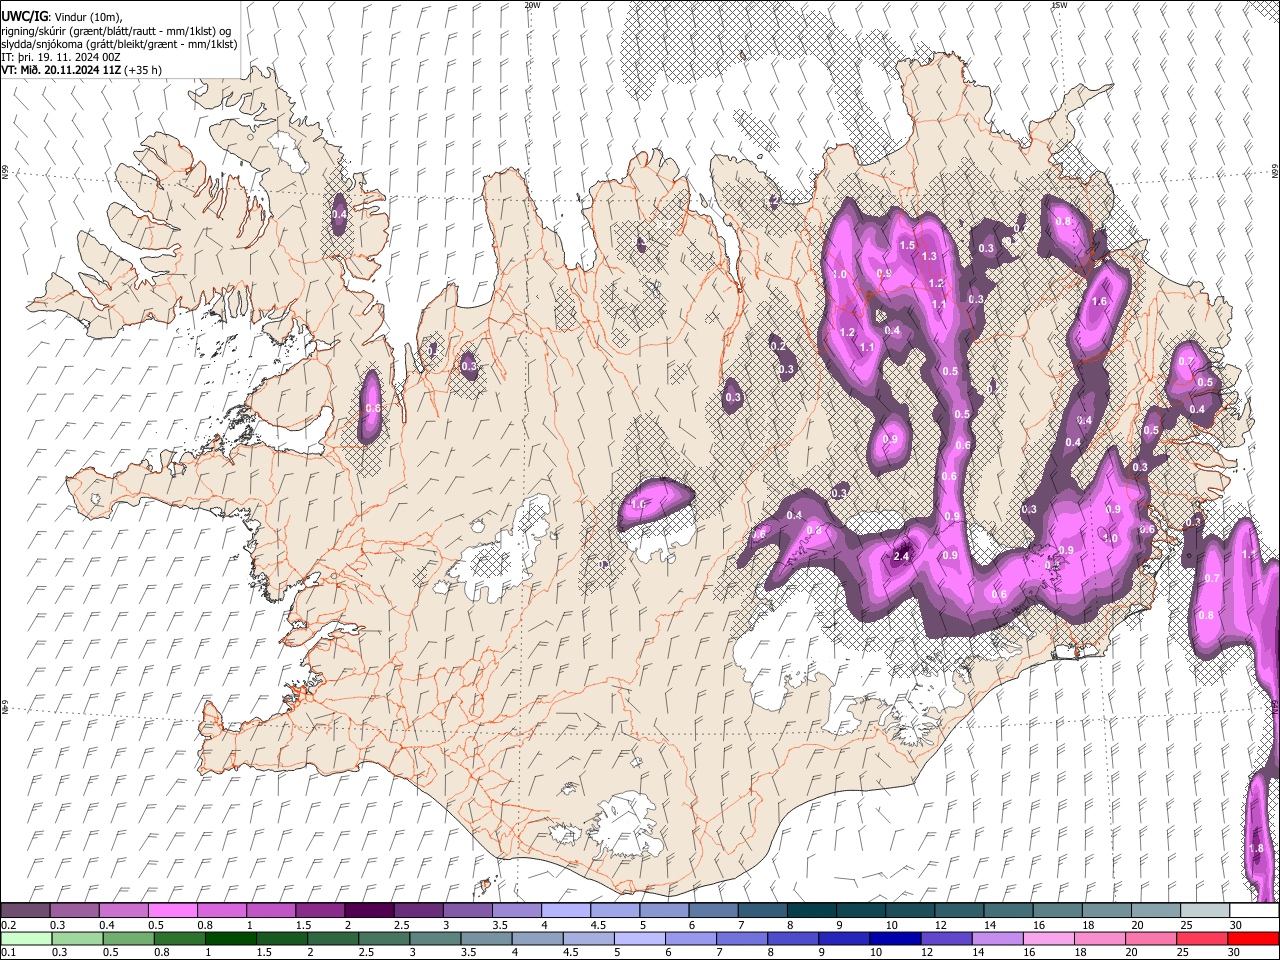Pick the white swatch labelled 30 in snow legend
Viewport: 1280px width, 960px height.
click(1254, 911)
